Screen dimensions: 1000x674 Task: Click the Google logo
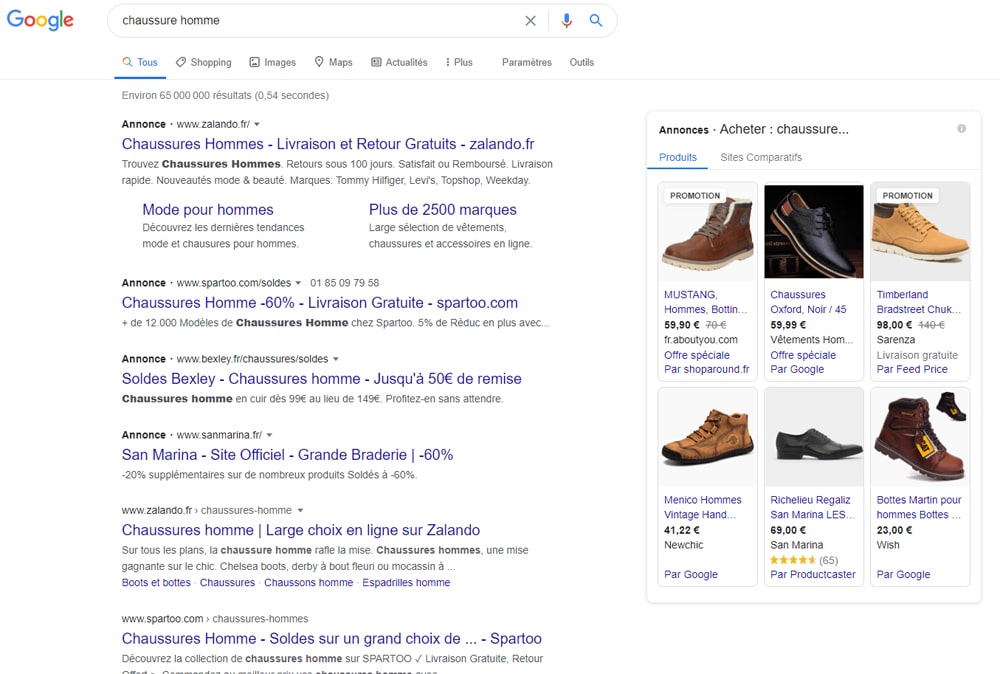click(40, 20)
